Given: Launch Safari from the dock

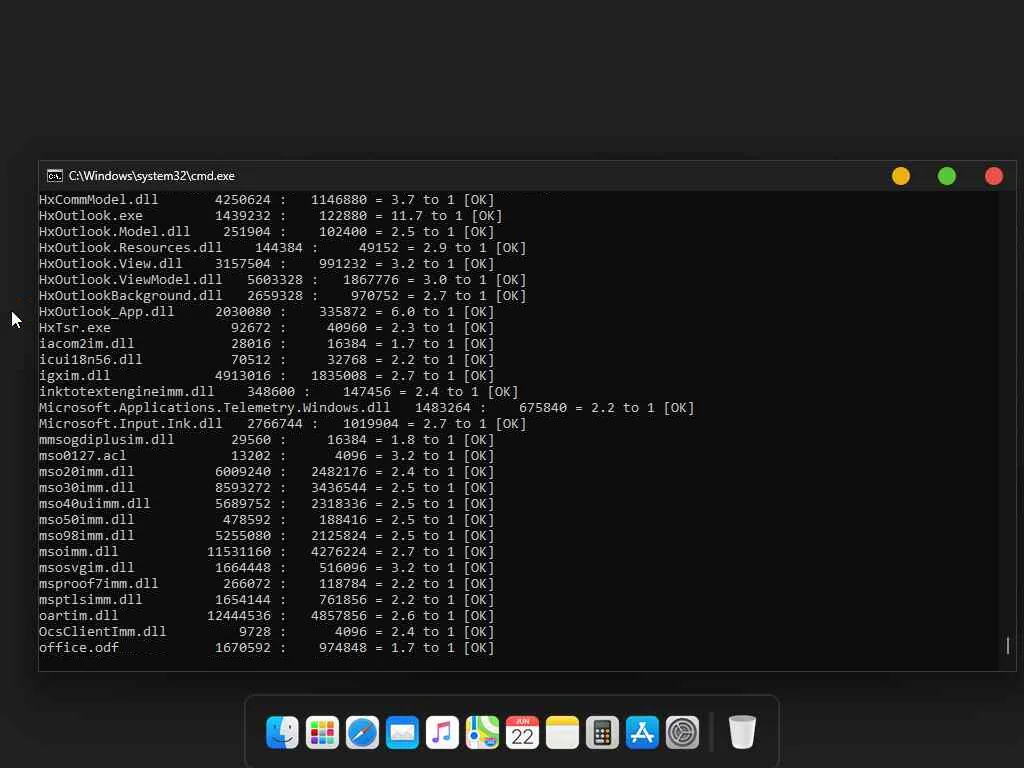Looking at the screenshot, I should pyautogui.click(x=362, y=732).
